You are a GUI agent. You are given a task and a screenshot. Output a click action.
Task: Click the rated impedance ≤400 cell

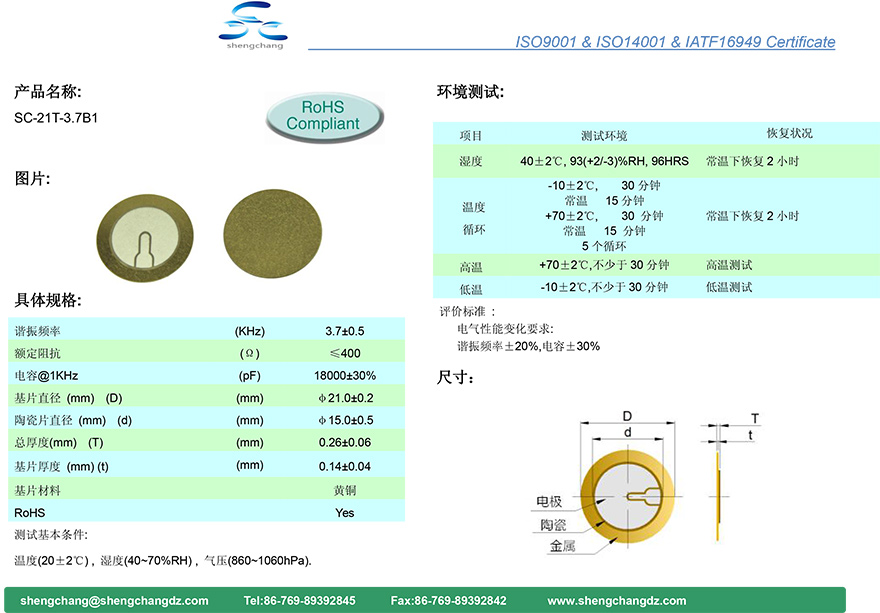[x=344, y=353]
